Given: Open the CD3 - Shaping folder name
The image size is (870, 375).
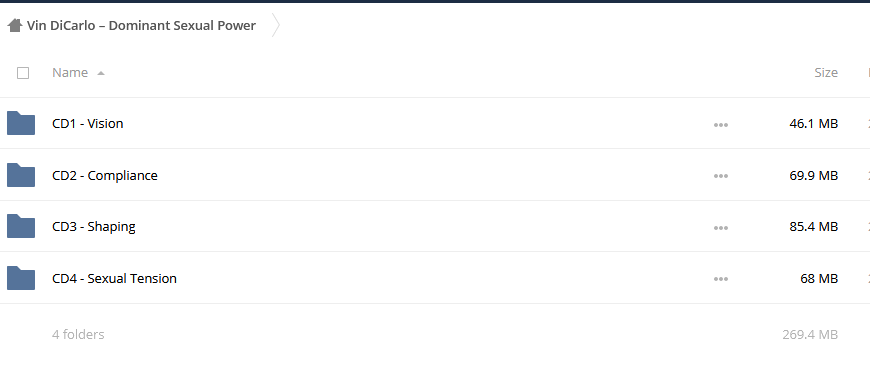Looking at the screenshot, I should [x=94, y=226].
